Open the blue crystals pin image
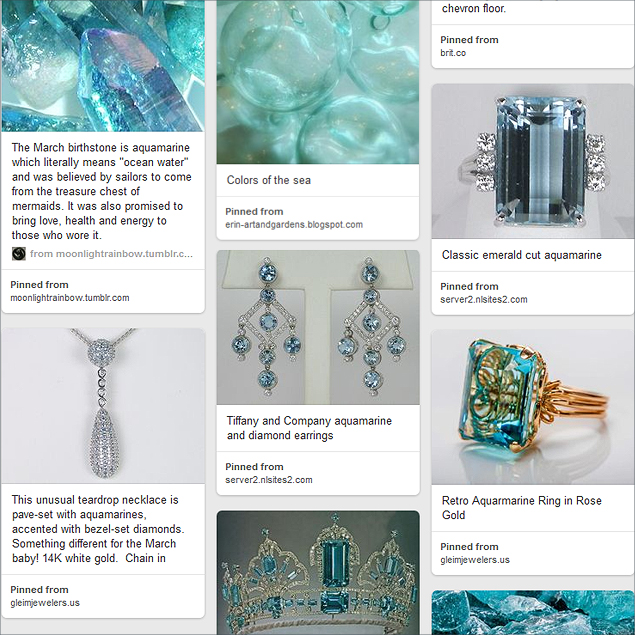 [x=103, y=66]
